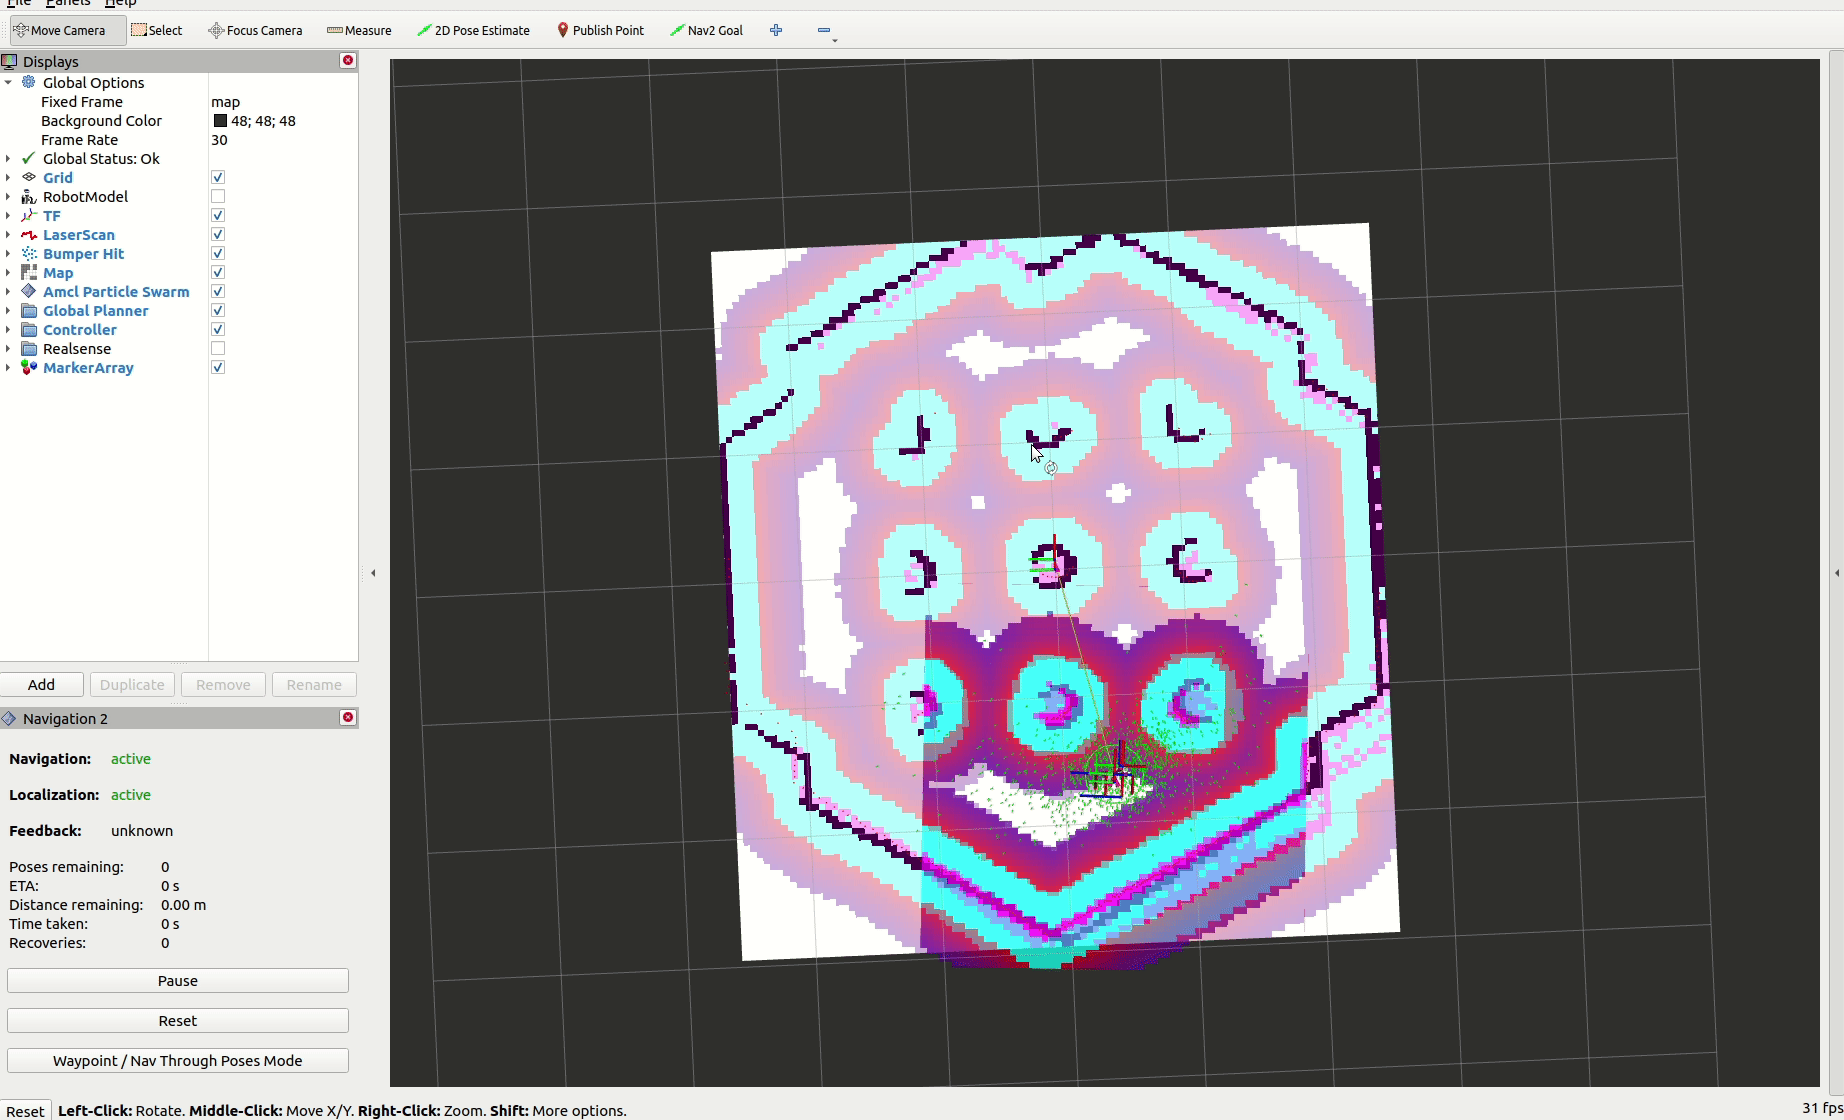Activate the Select tool
The width and height of the screenshot is (1844, 1120).
(157, 30)
